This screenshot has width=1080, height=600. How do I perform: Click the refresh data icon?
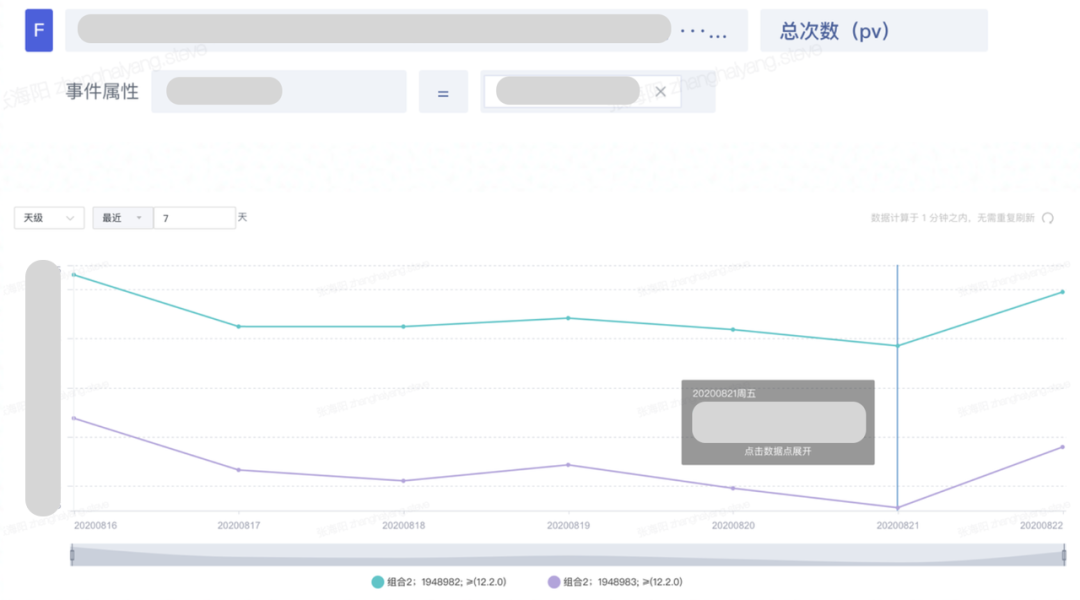(1048, 218)
